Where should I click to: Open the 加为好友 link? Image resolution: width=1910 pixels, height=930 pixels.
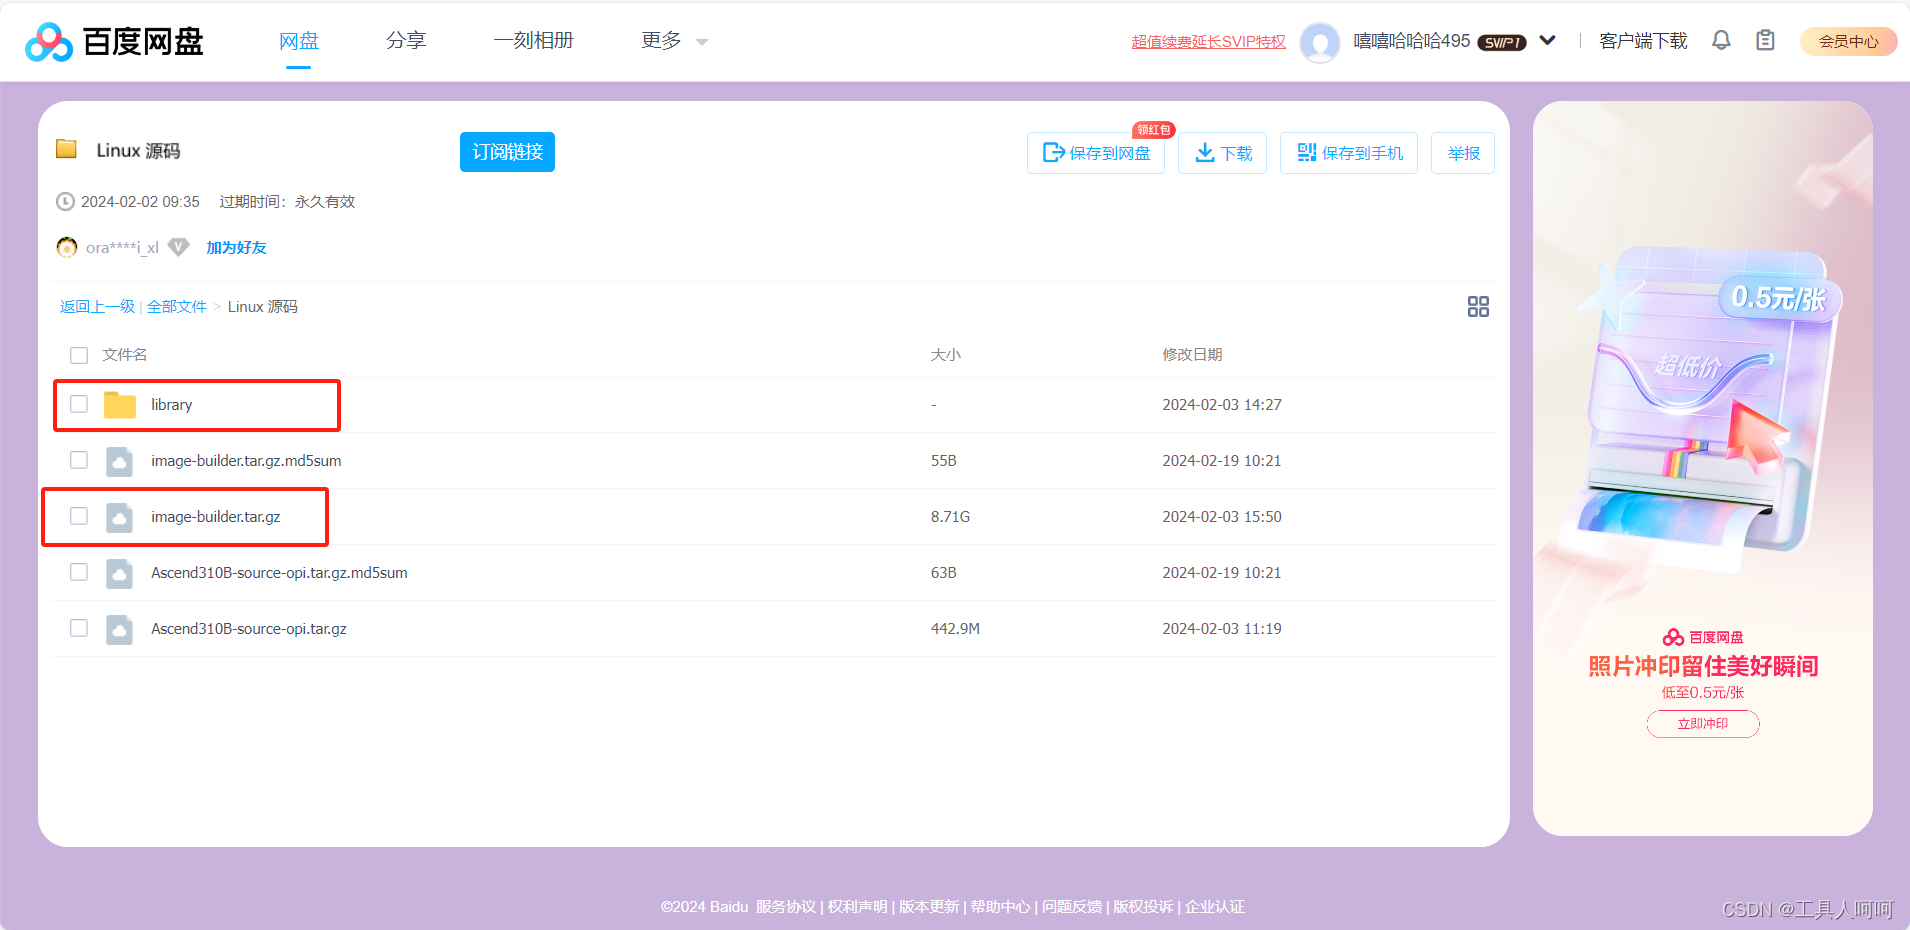(x=236, y=247)
